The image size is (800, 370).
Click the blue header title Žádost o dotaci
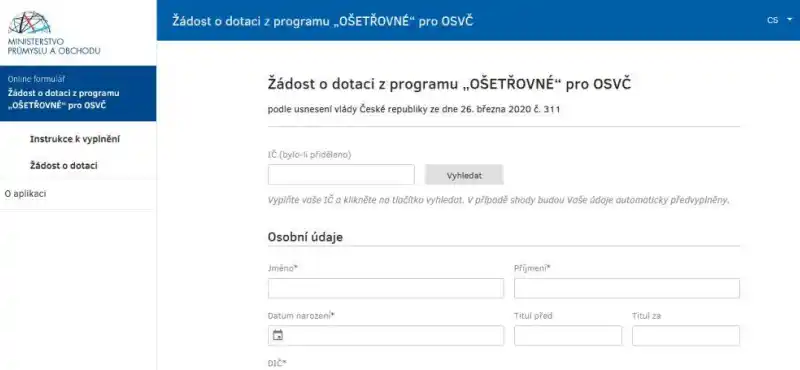[x=323, y=21]
